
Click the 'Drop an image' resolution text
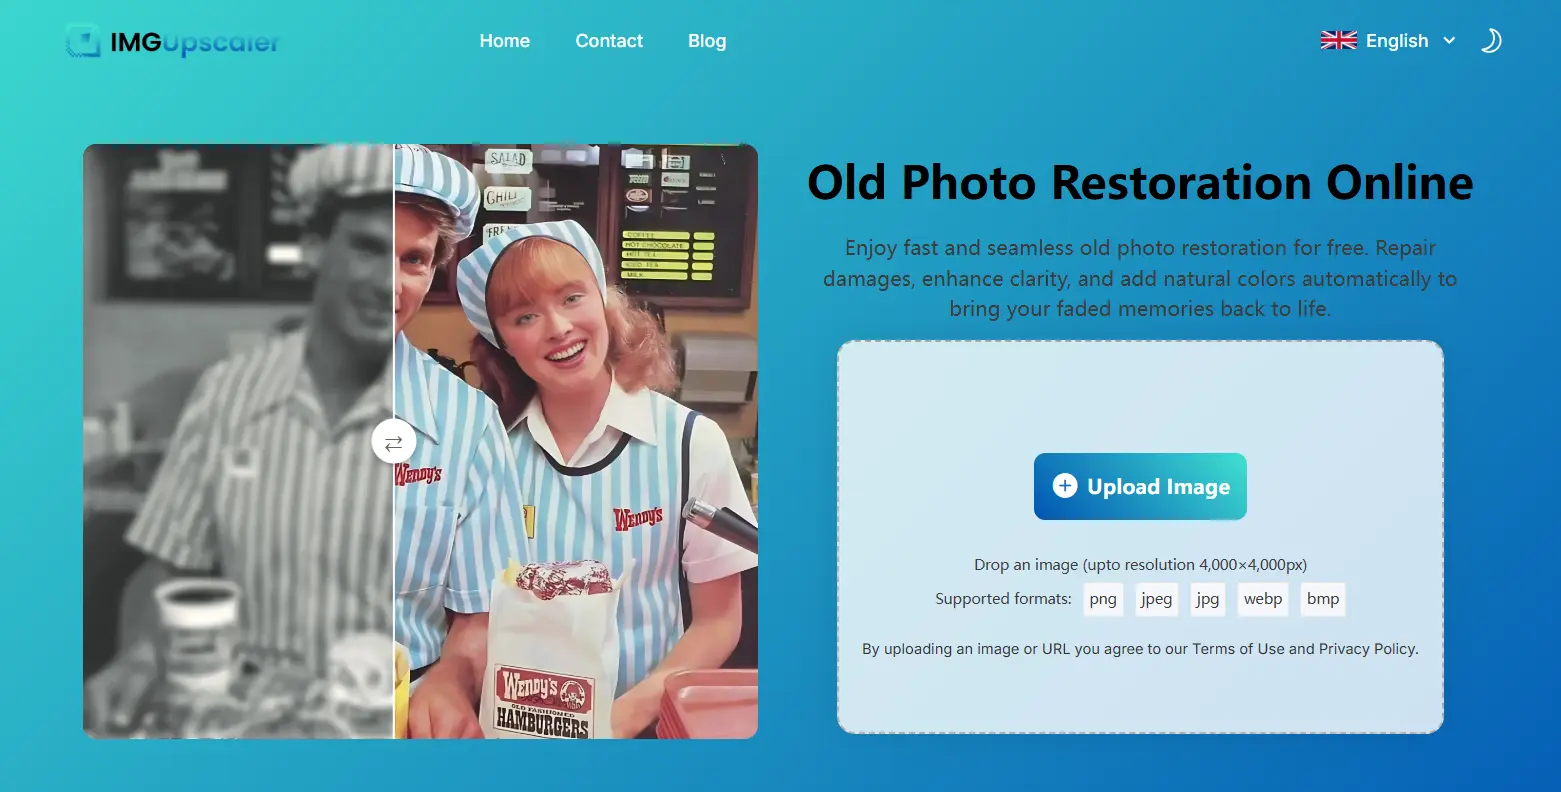pos(1140,565)
